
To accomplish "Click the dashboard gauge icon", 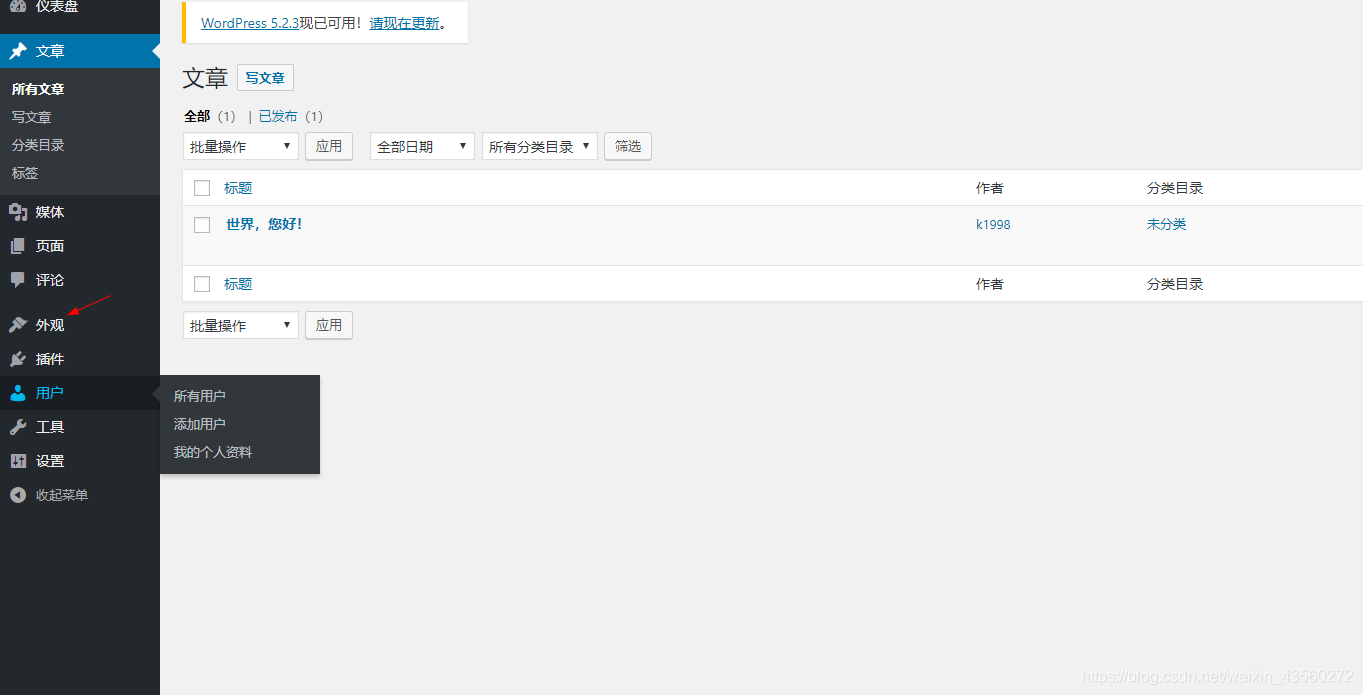I will pyautogui.click(x=18, y=6).
